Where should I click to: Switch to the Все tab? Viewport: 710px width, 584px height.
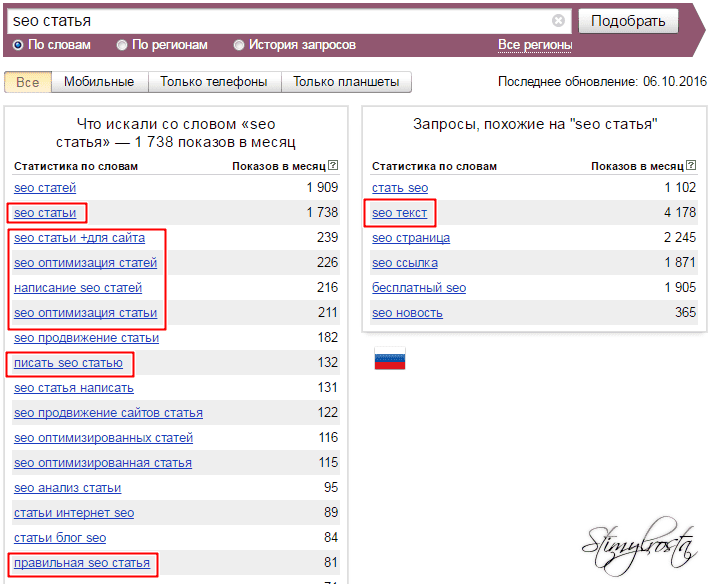tap(28, 82)
